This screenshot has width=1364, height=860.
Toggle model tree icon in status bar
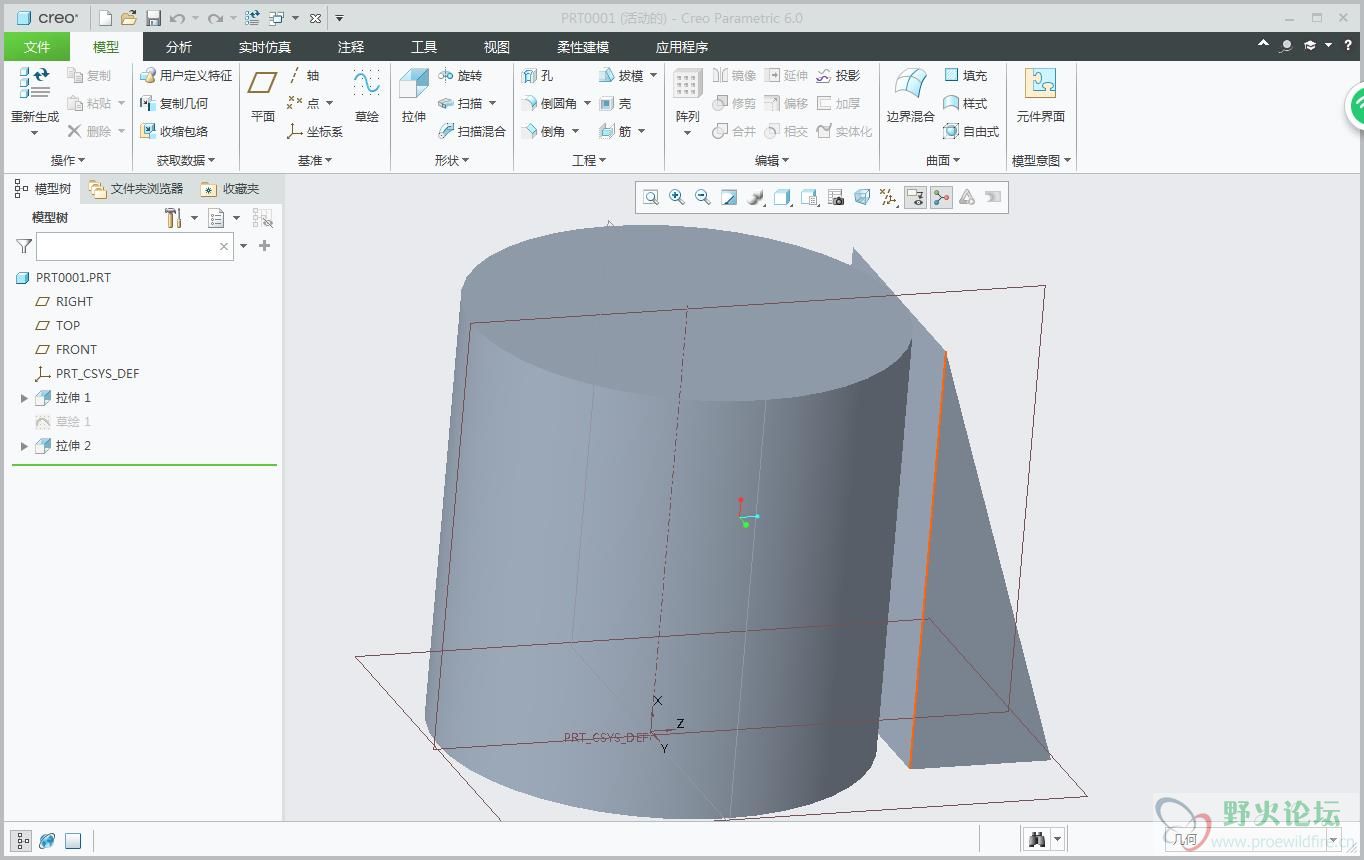22,841
